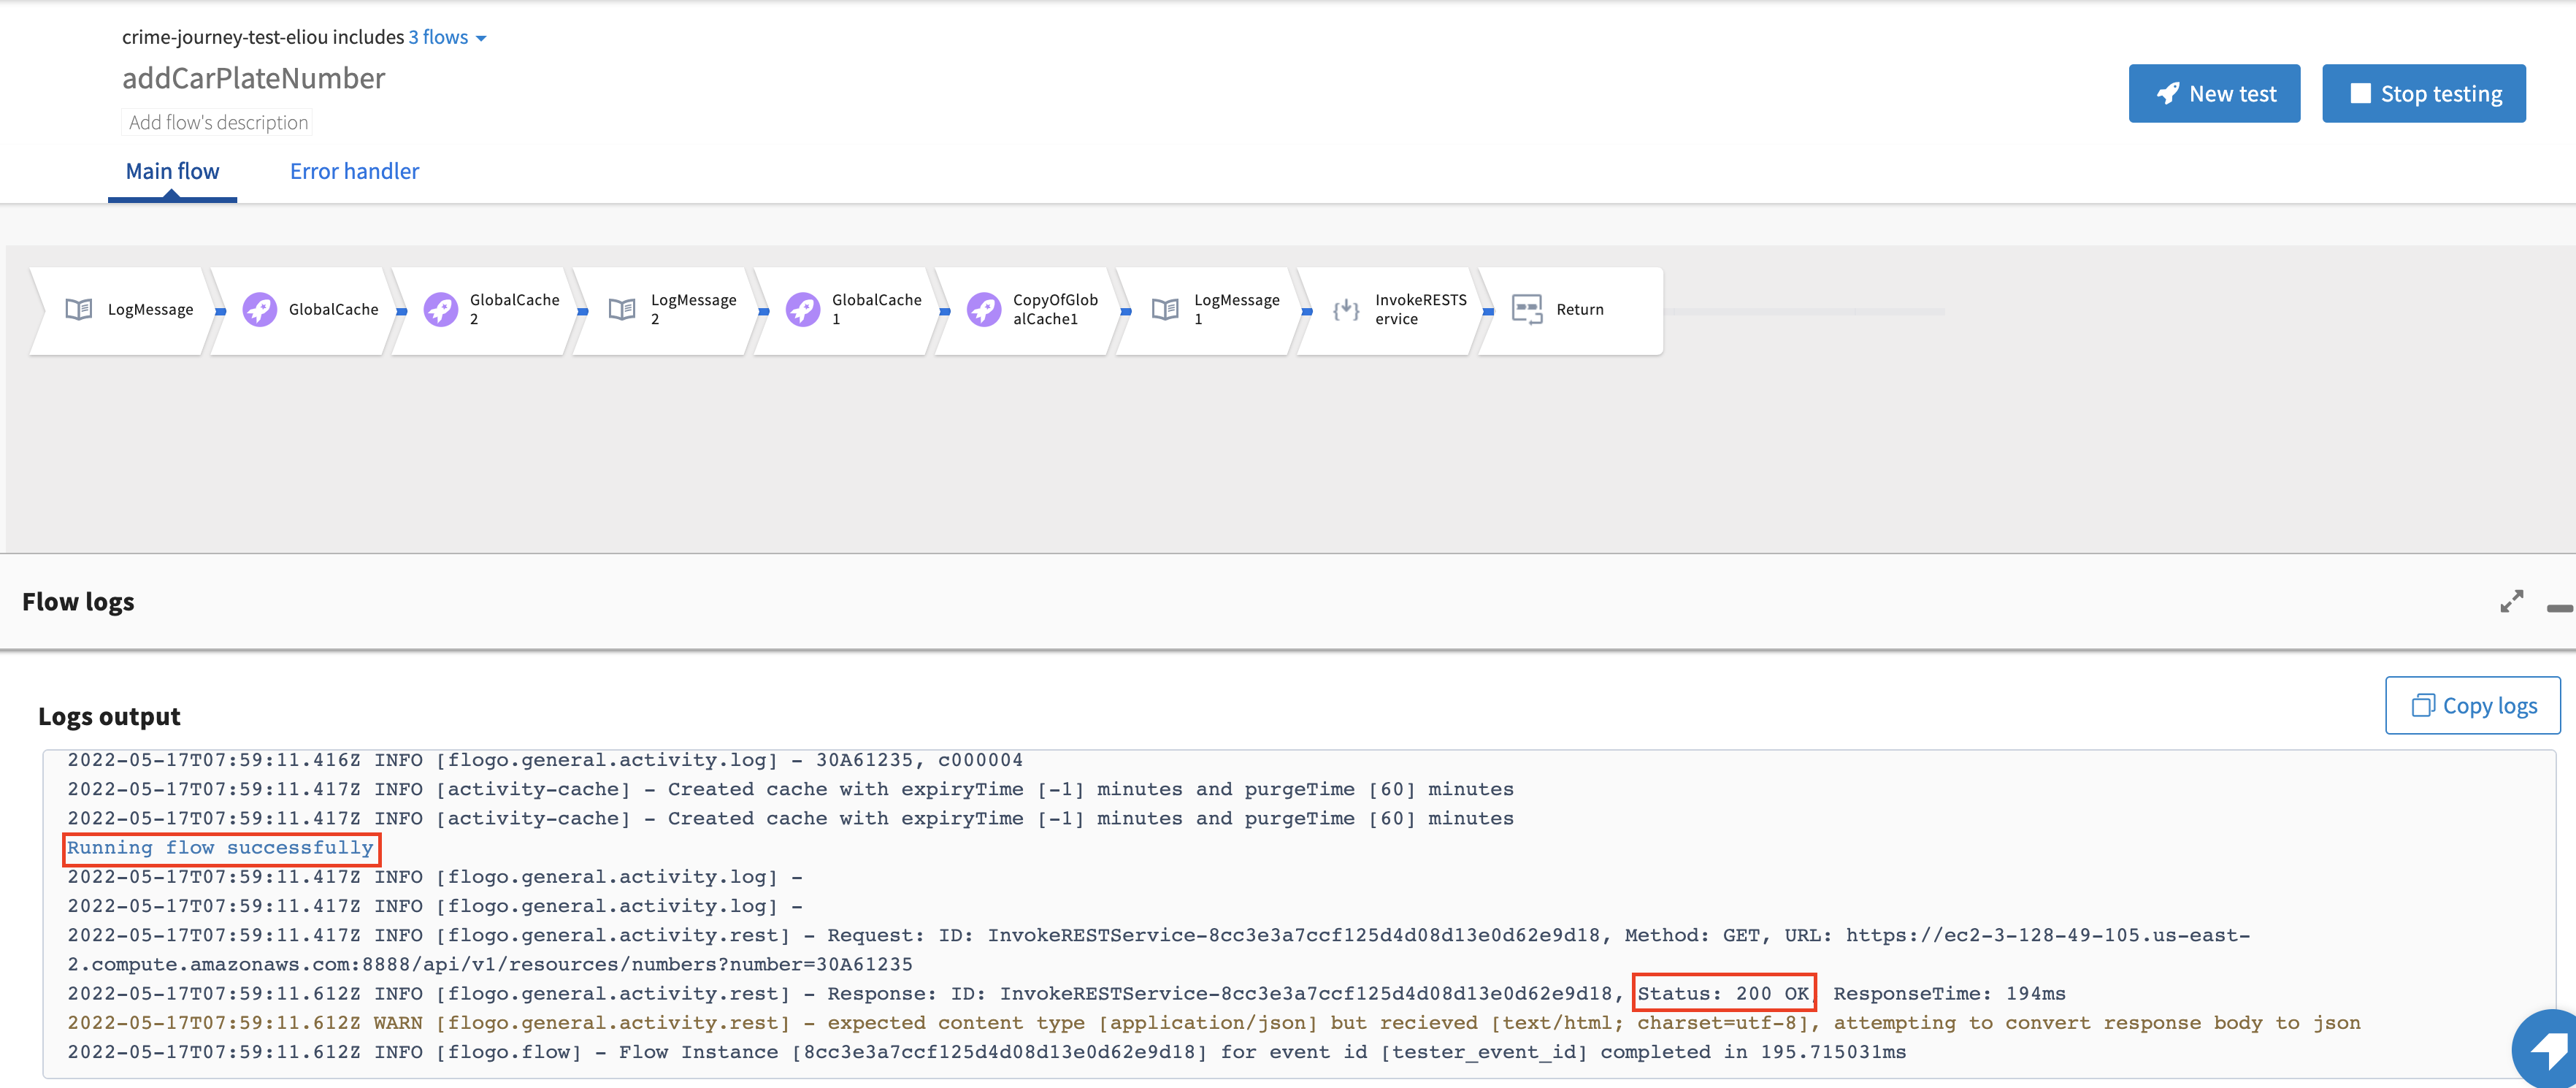Select the GlobalCache rocket icon
Image resolution: width=2576 pixels, height=1088 pixels.
click(260, 309)
